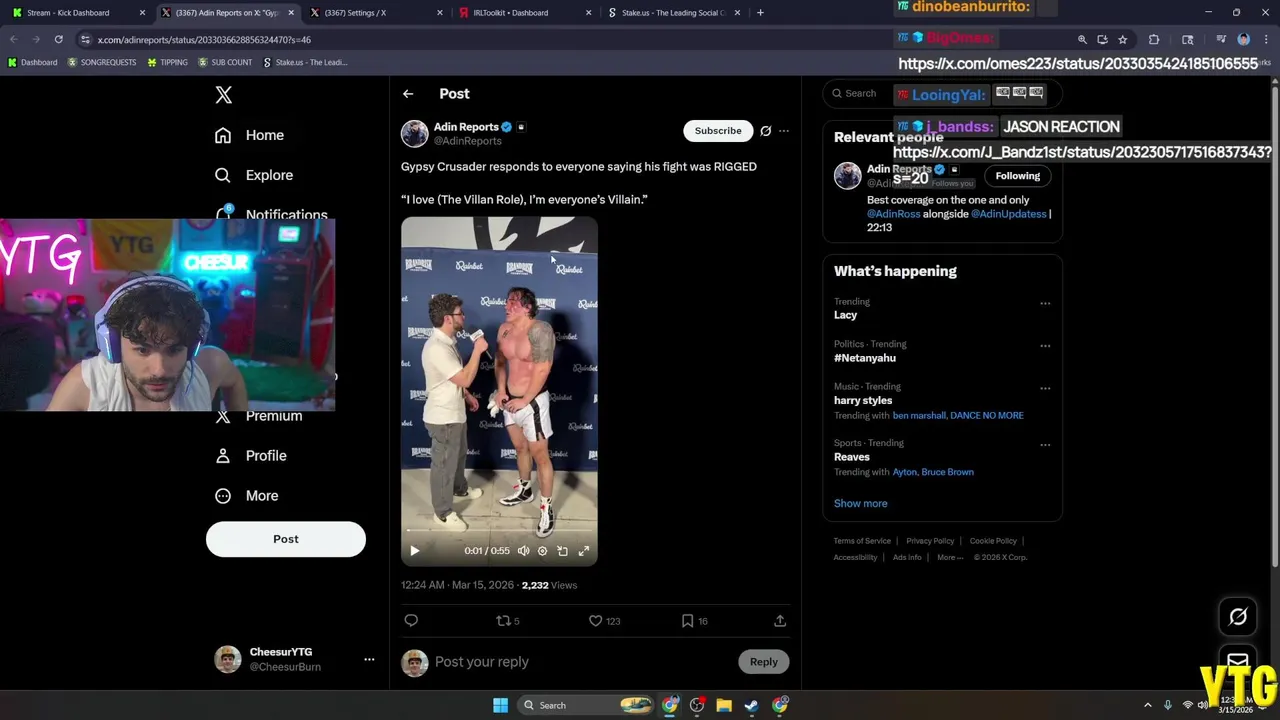Click the browser address bar URL
1280x720 pixels.
click(204, 40)
